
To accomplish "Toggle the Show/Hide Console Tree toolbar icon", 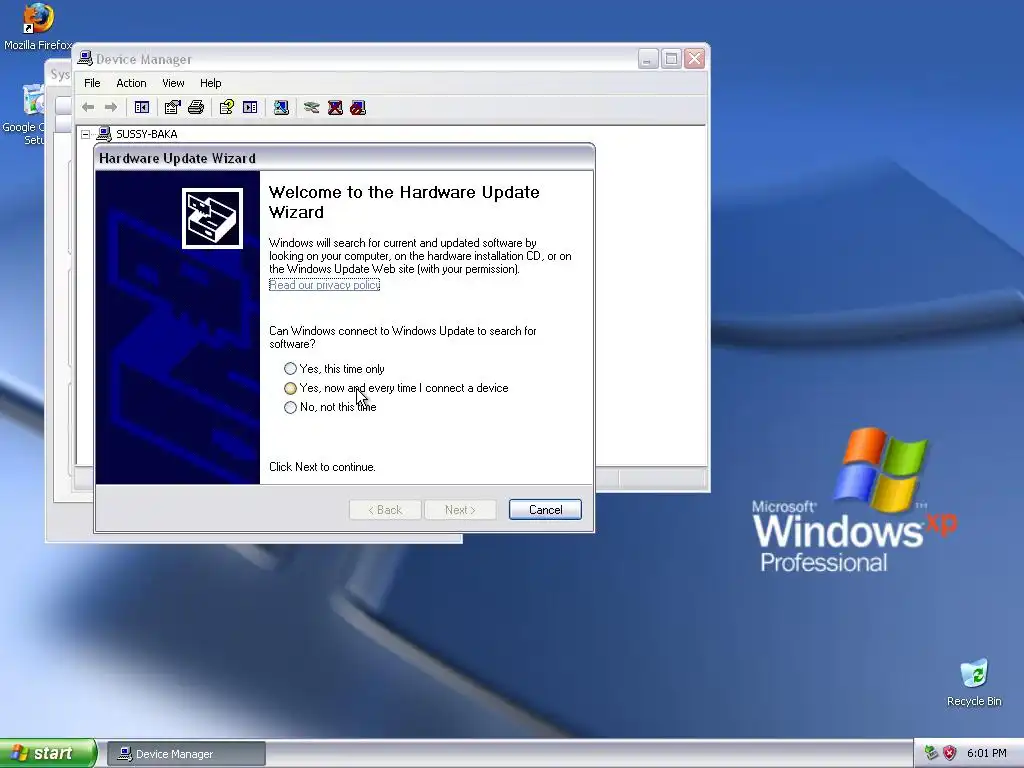I will (x=142, y=107).
